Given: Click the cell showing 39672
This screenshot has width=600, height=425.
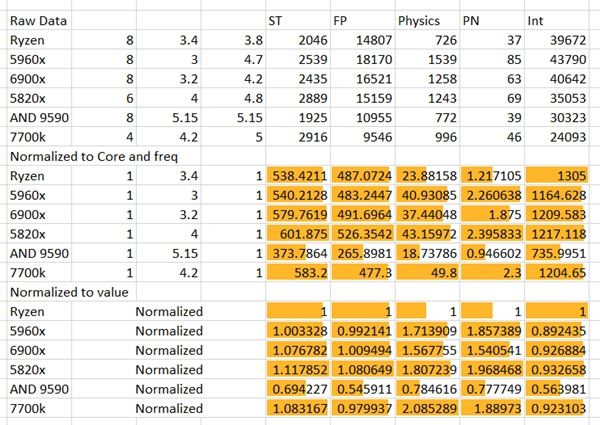Looking at the screenshot, I should (x=557, y=40).
